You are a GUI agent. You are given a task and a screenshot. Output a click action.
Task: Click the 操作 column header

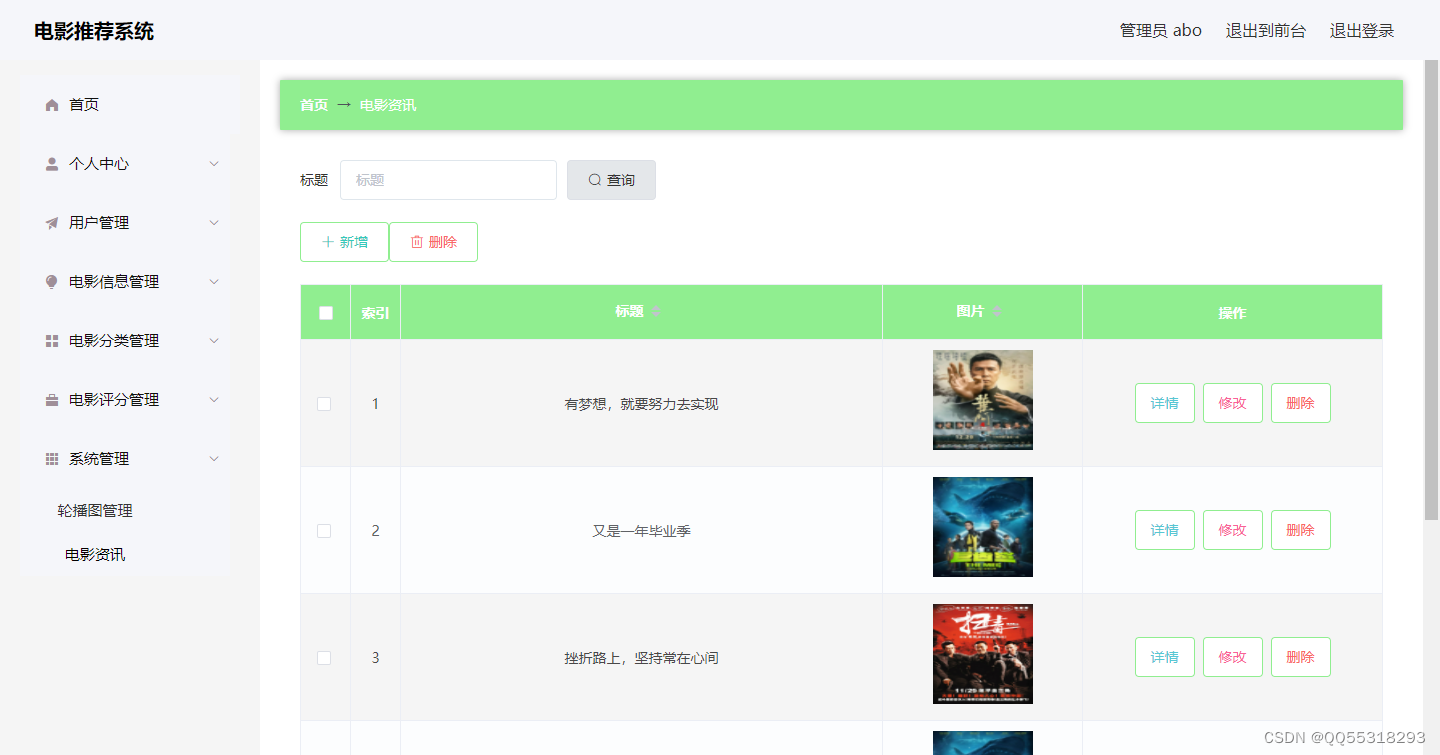[1232, 313]
